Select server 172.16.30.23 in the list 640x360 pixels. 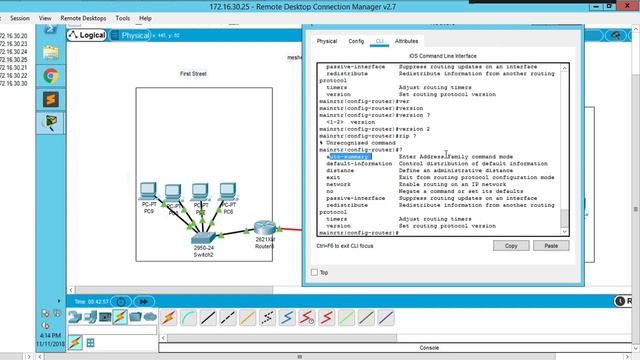click(14, 44)
